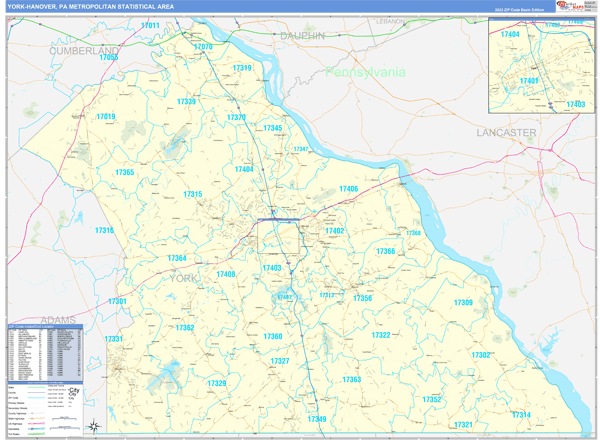Click ZIP code 17322 label
This screenshot has height=440, width=600.
pos(380,335)
